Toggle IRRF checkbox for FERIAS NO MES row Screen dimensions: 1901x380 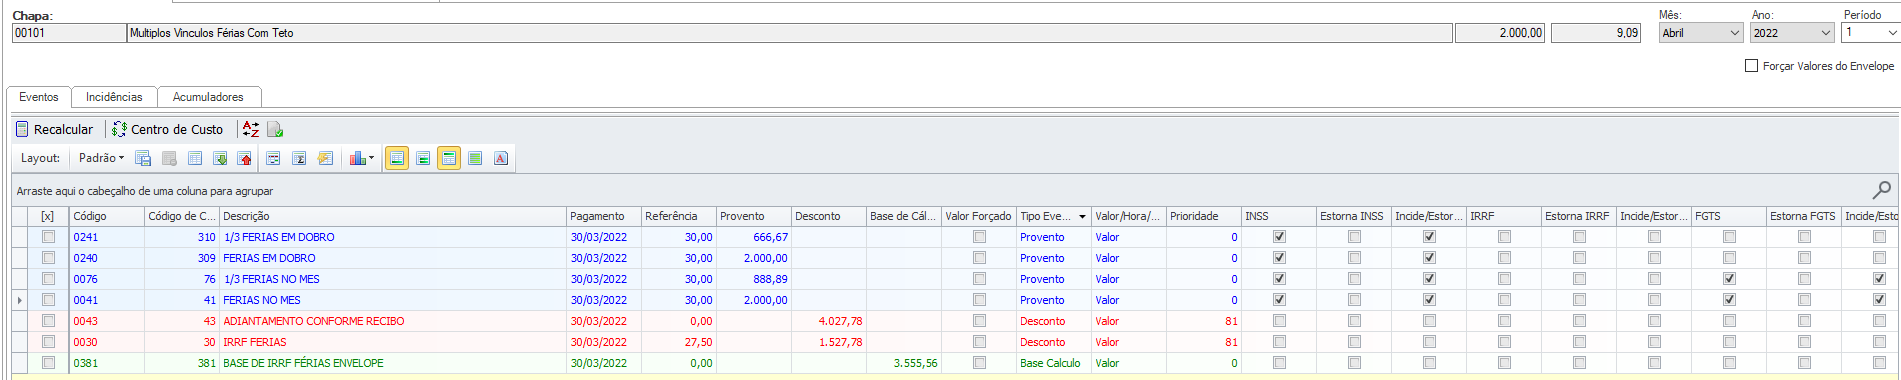[1504, 300]
